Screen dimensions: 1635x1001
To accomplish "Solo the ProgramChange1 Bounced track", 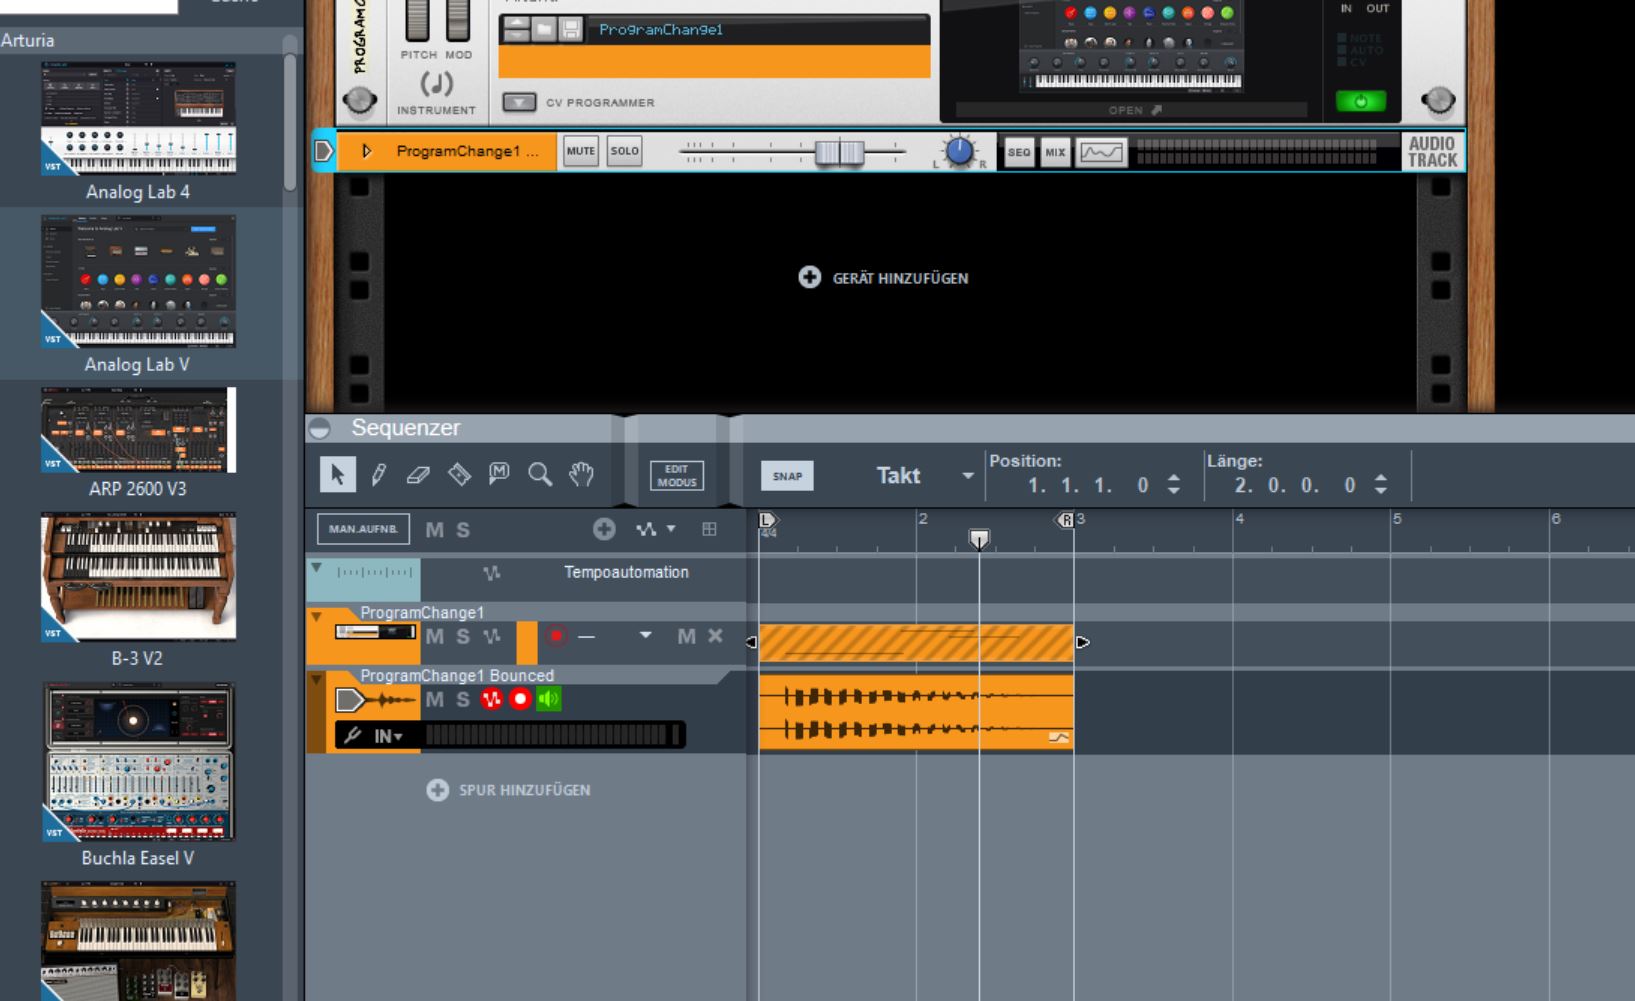I will (x=463, y=699).
